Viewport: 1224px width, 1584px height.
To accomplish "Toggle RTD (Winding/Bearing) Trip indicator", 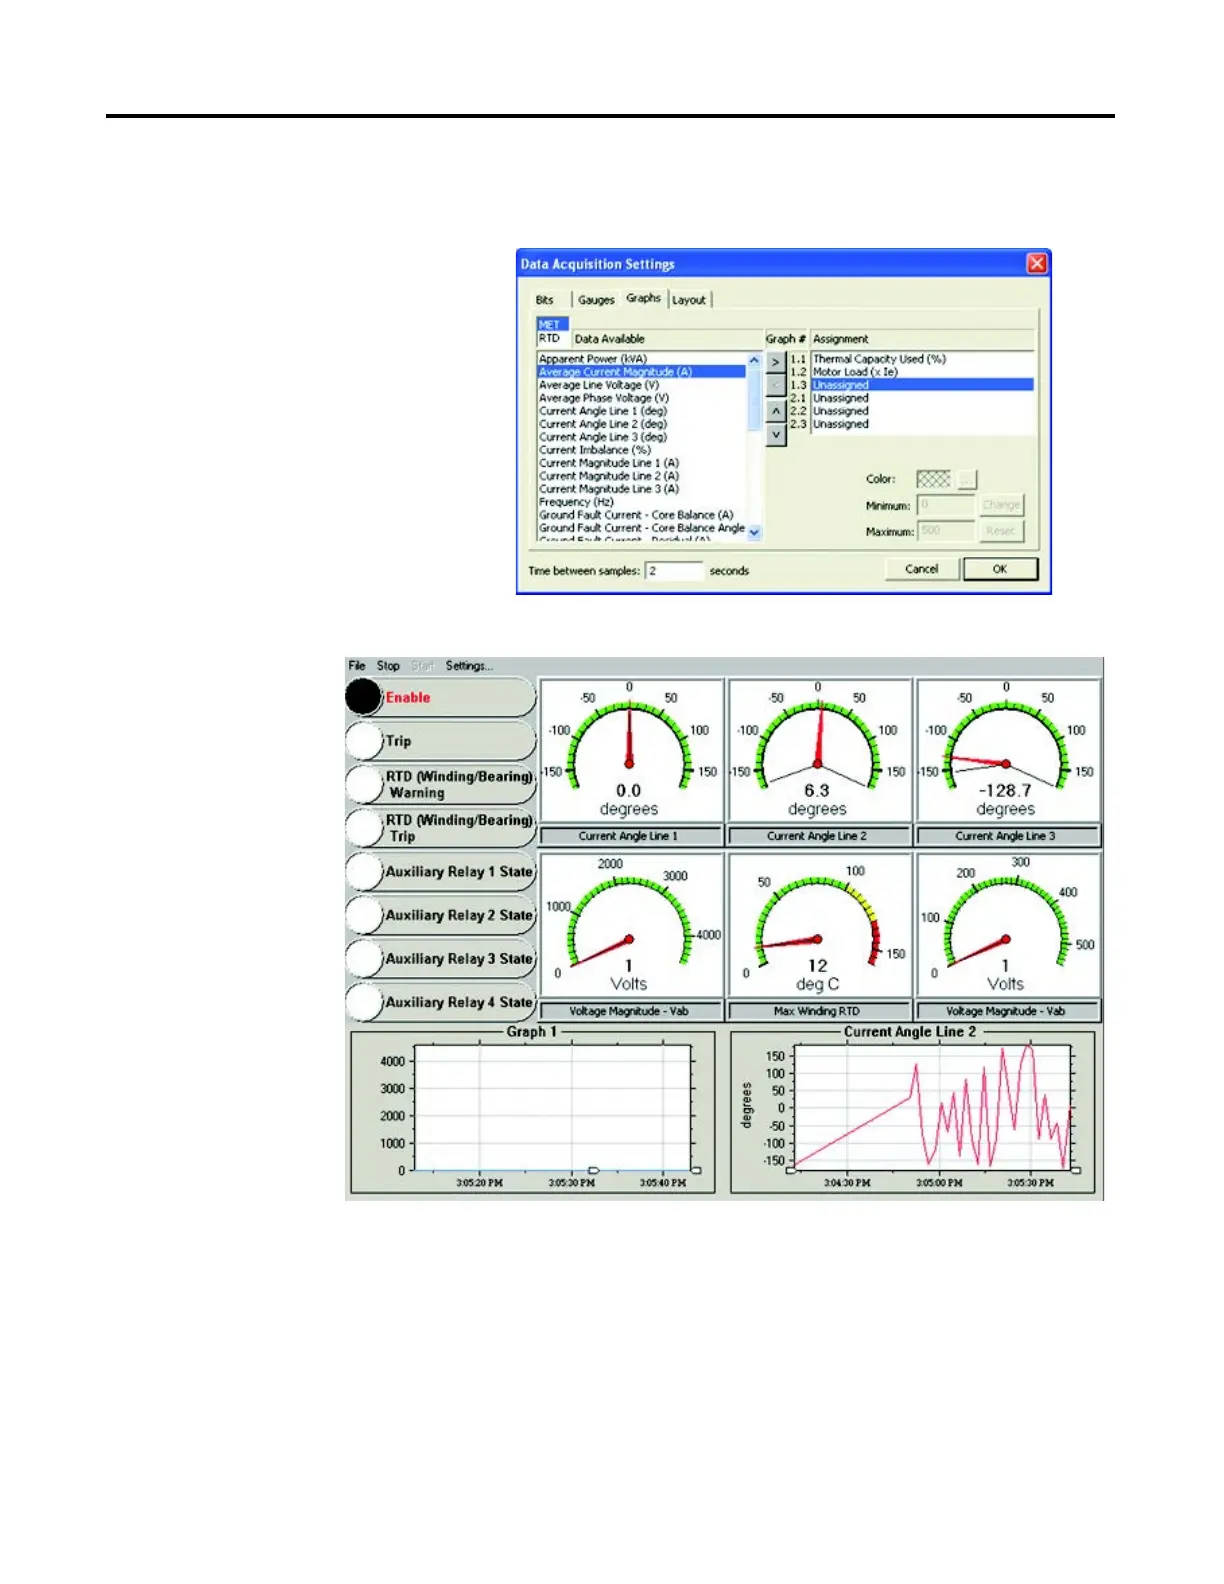I will point(364,828).
